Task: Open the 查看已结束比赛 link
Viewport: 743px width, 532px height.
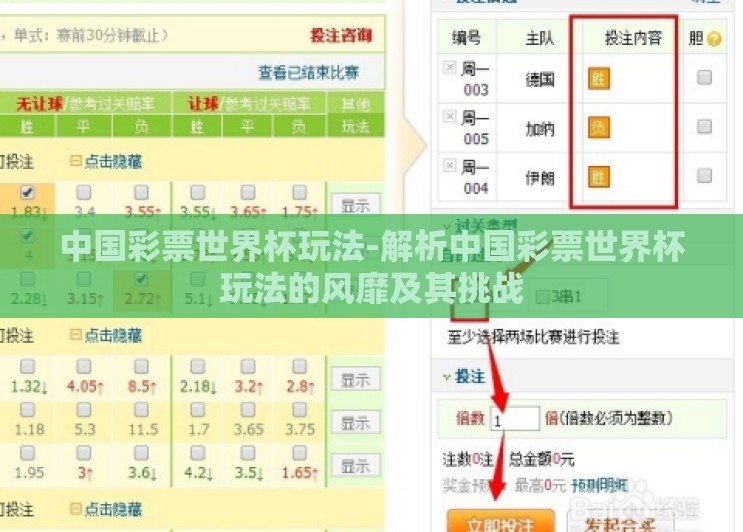Action: pos(308,72)
